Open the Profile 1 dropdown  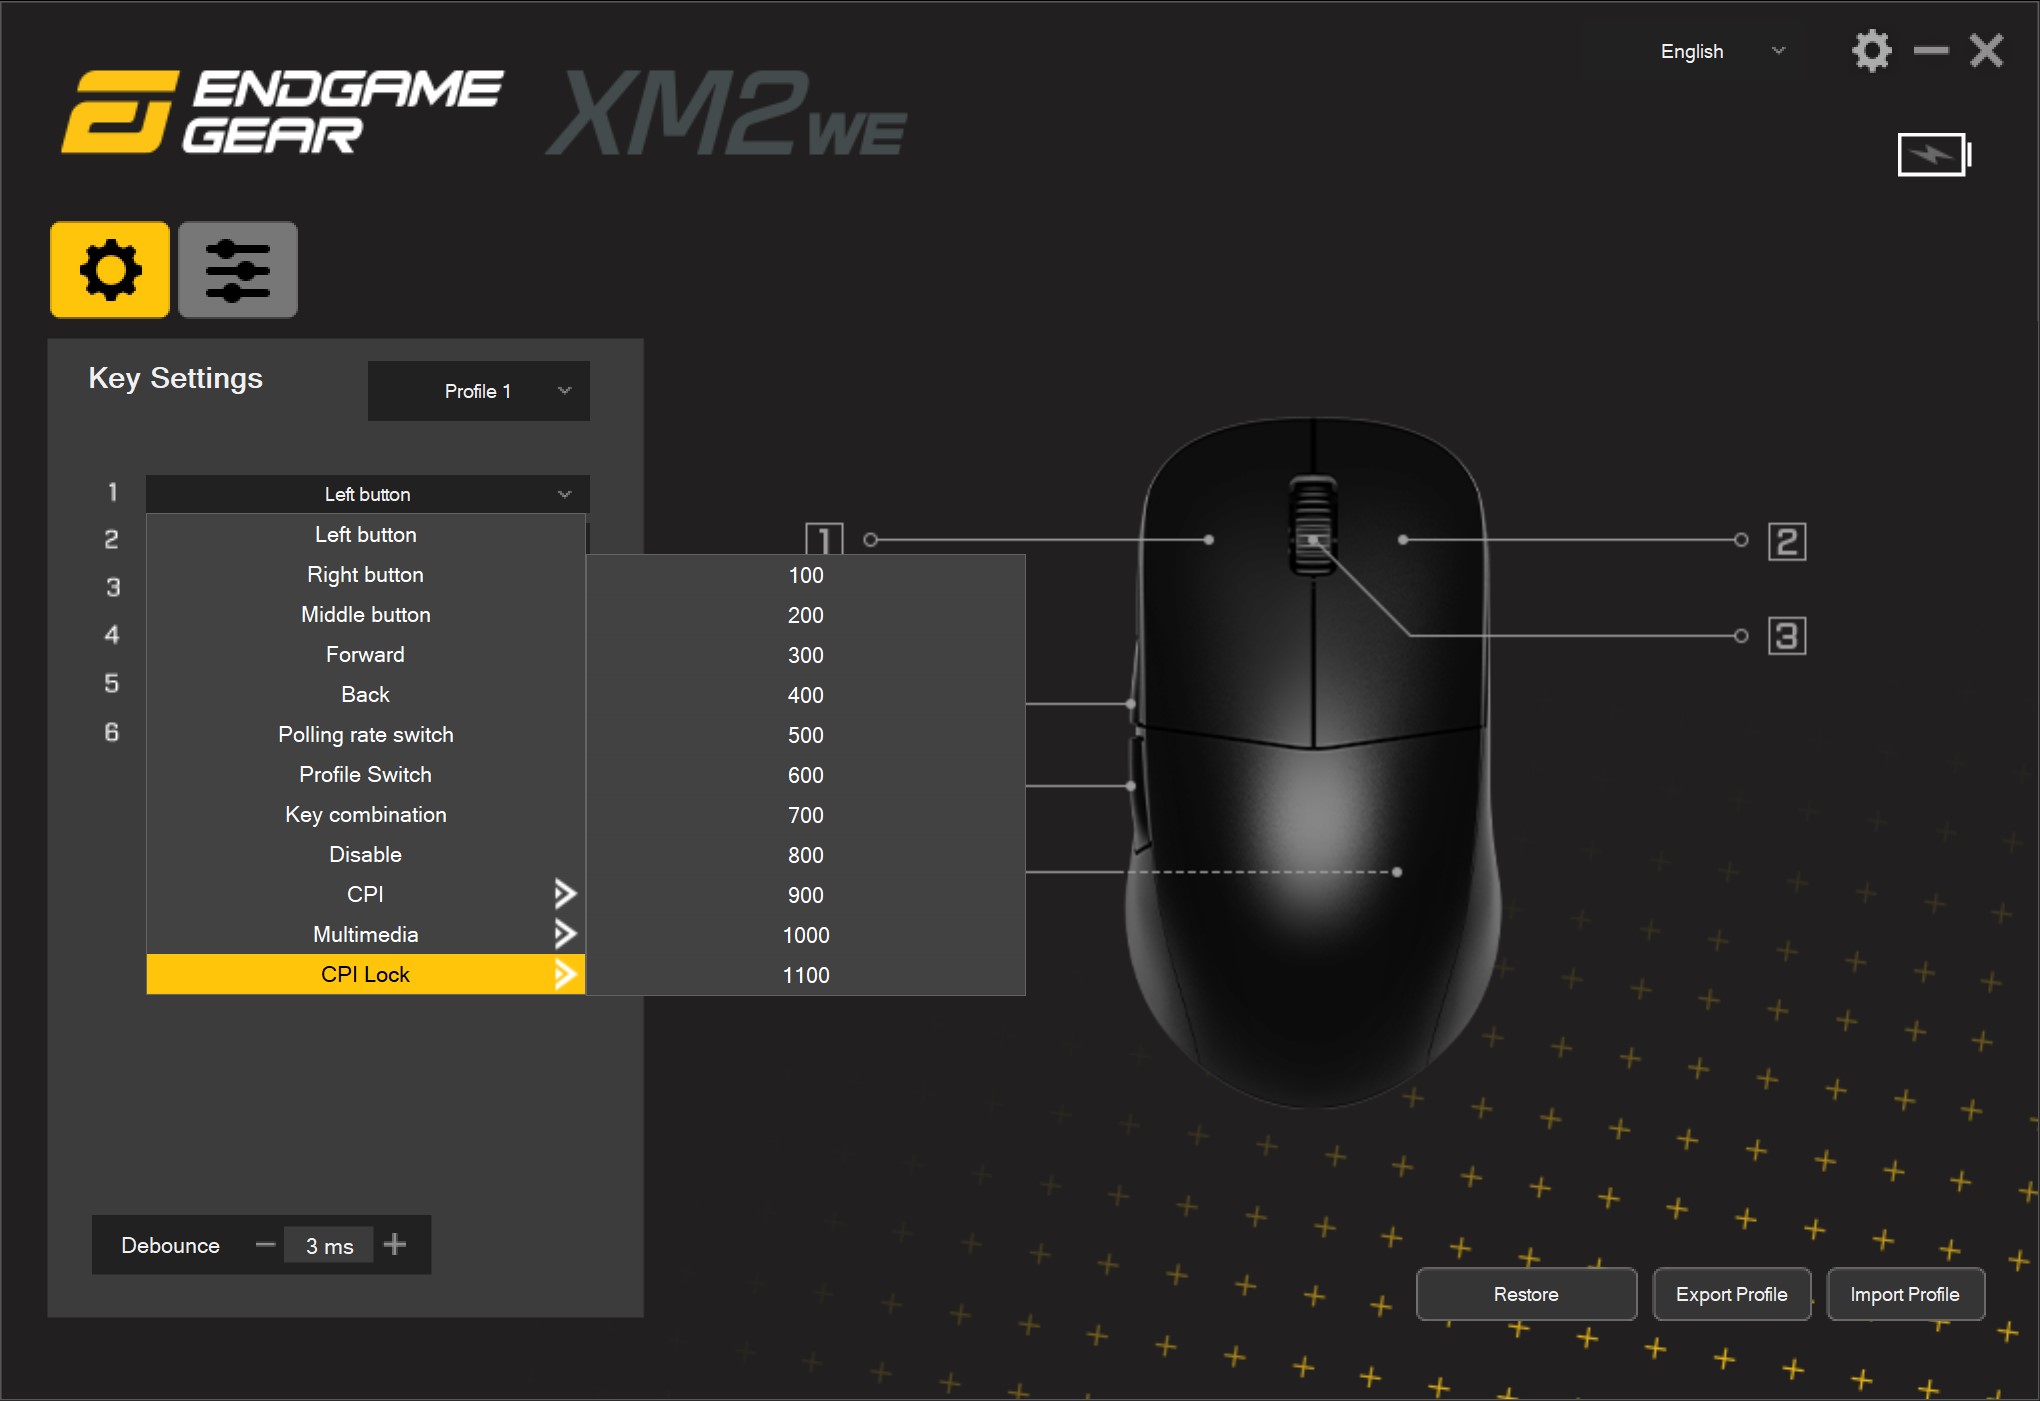tap(479, 391)
